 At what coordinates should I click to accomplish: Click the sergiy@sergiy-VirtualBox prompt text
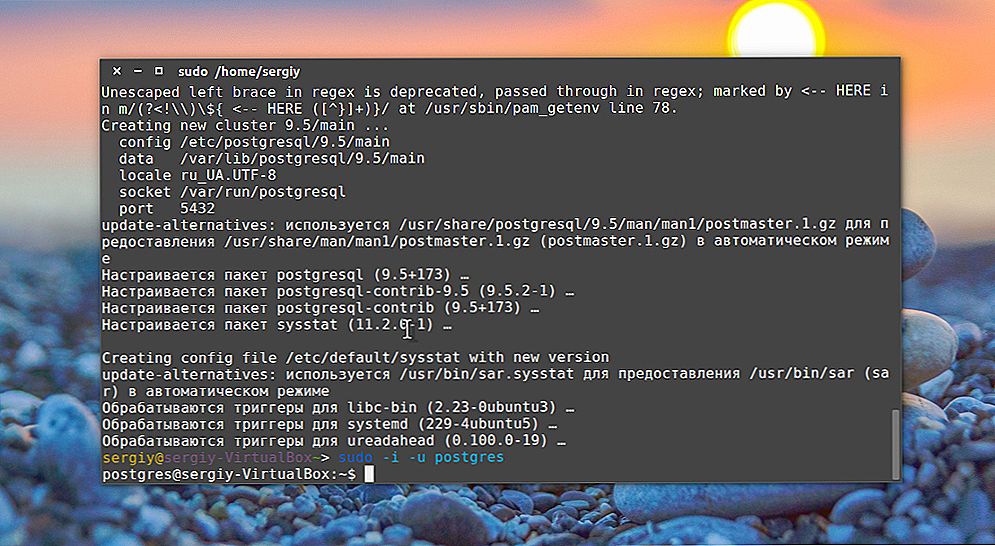click(x=207, y=457)
